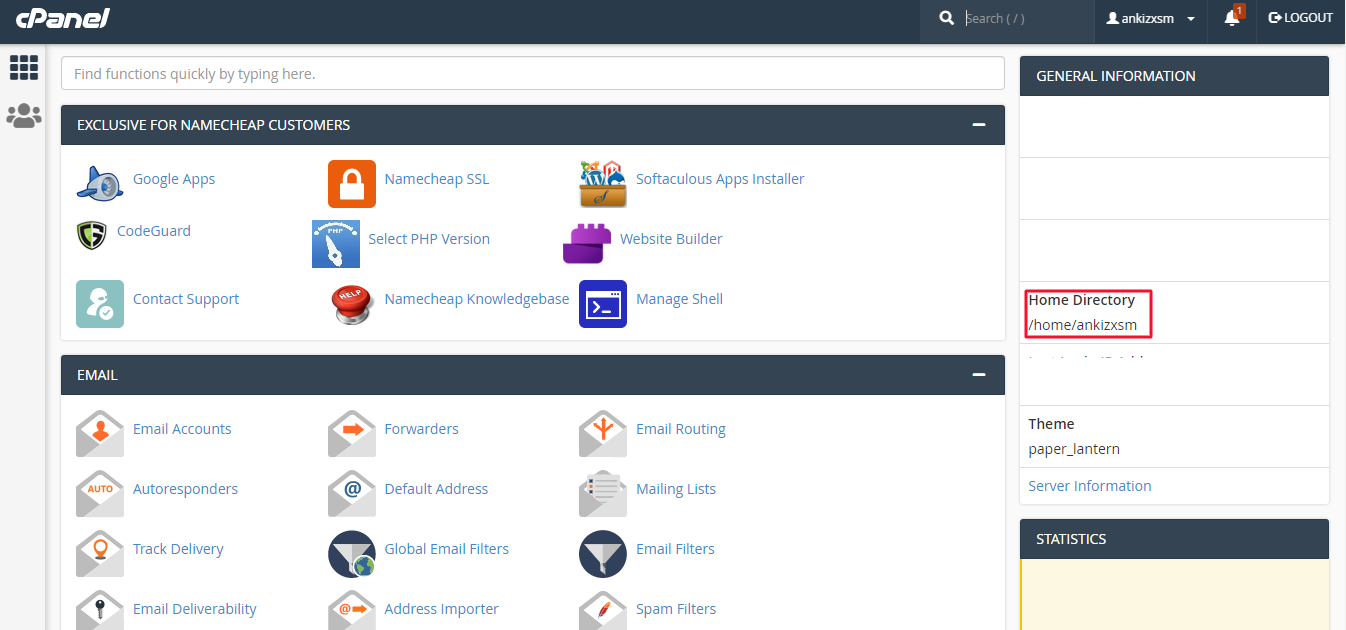Click the Google Apps text link
Screen dimensions: 1346x630
point(174,179)
